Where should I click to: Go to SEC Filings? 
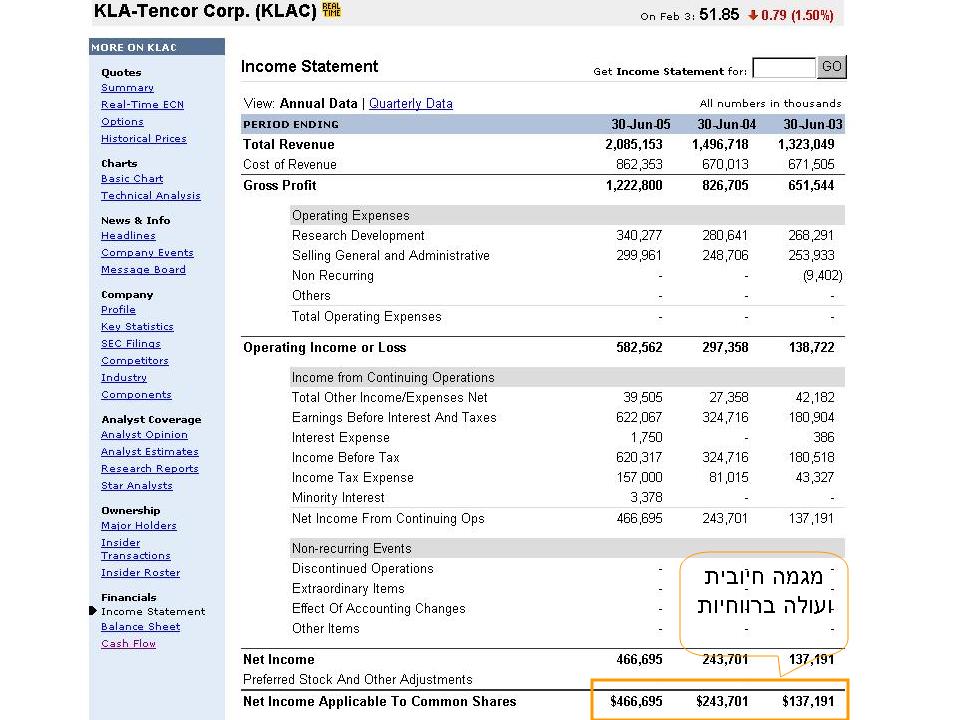(130, 344)
